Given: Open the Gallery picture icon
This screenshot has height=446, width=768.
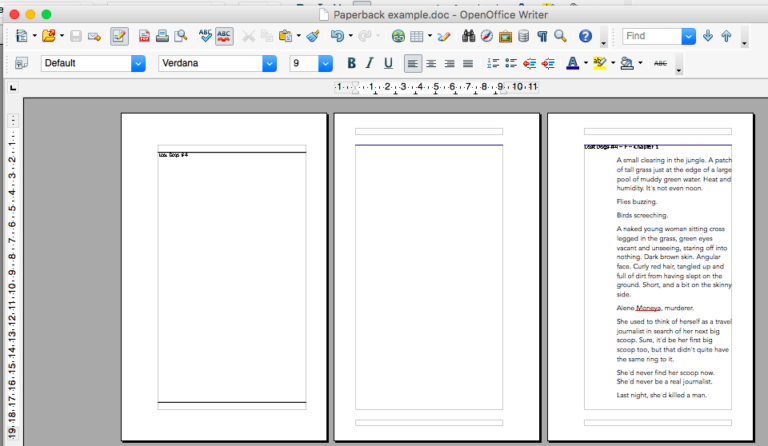Looking at the screenshot, I should 503,37.
